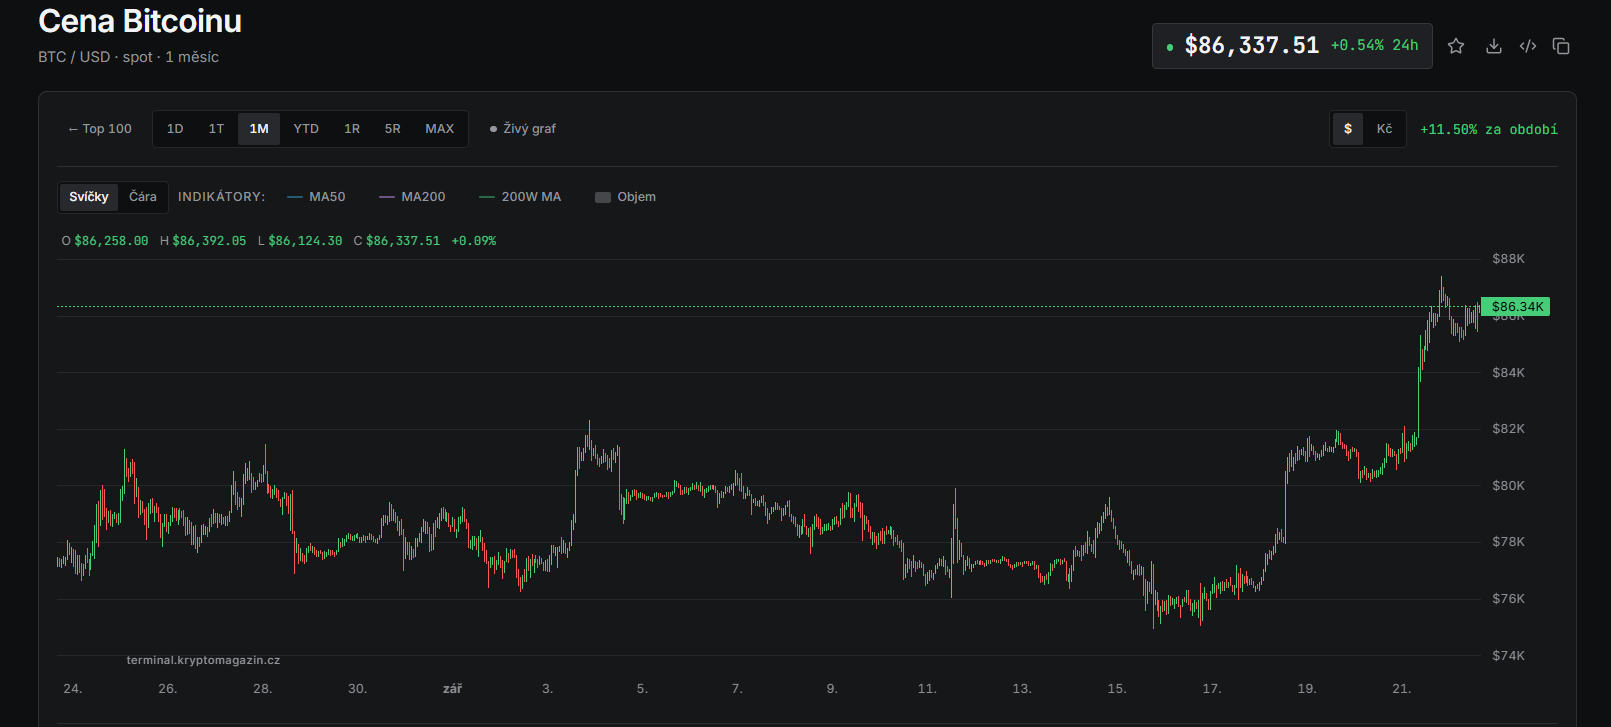Toggle Objem volume indicator
Image resolution: width=1611 pixels, height=727 pixels.
coord(626,197)
